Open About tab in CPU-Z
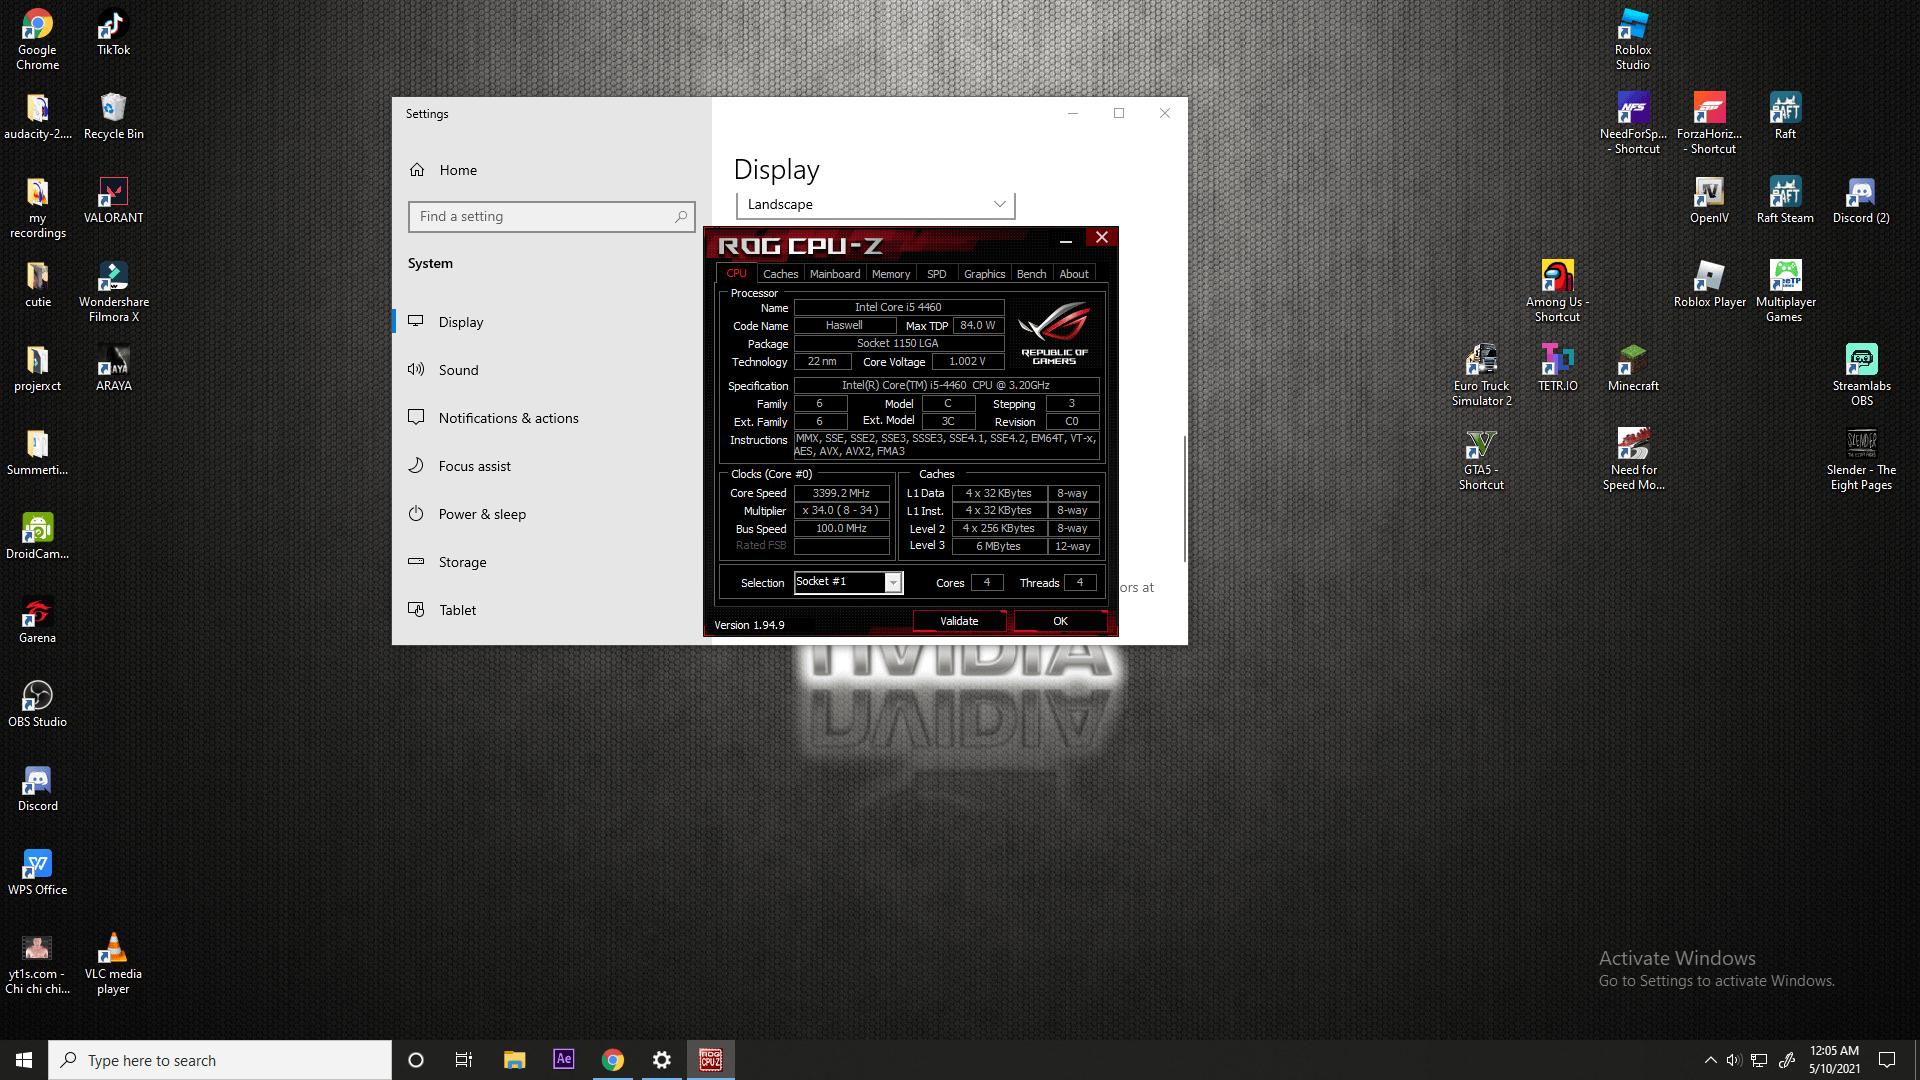 pyautogui.click(x=1074, y=274)
